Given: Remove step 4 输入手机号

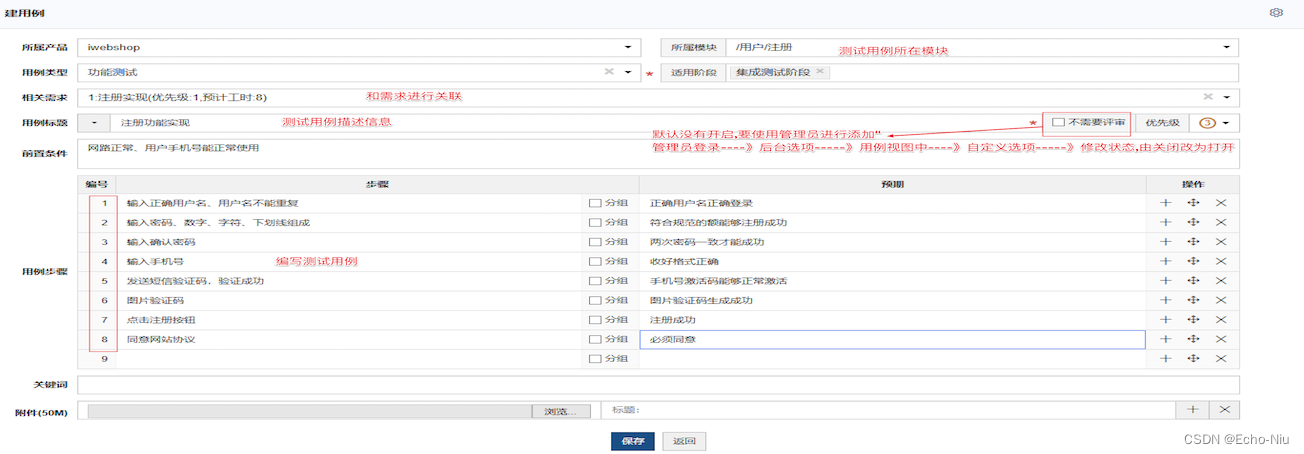Looking at the screenshot, I should (1221, 261).
